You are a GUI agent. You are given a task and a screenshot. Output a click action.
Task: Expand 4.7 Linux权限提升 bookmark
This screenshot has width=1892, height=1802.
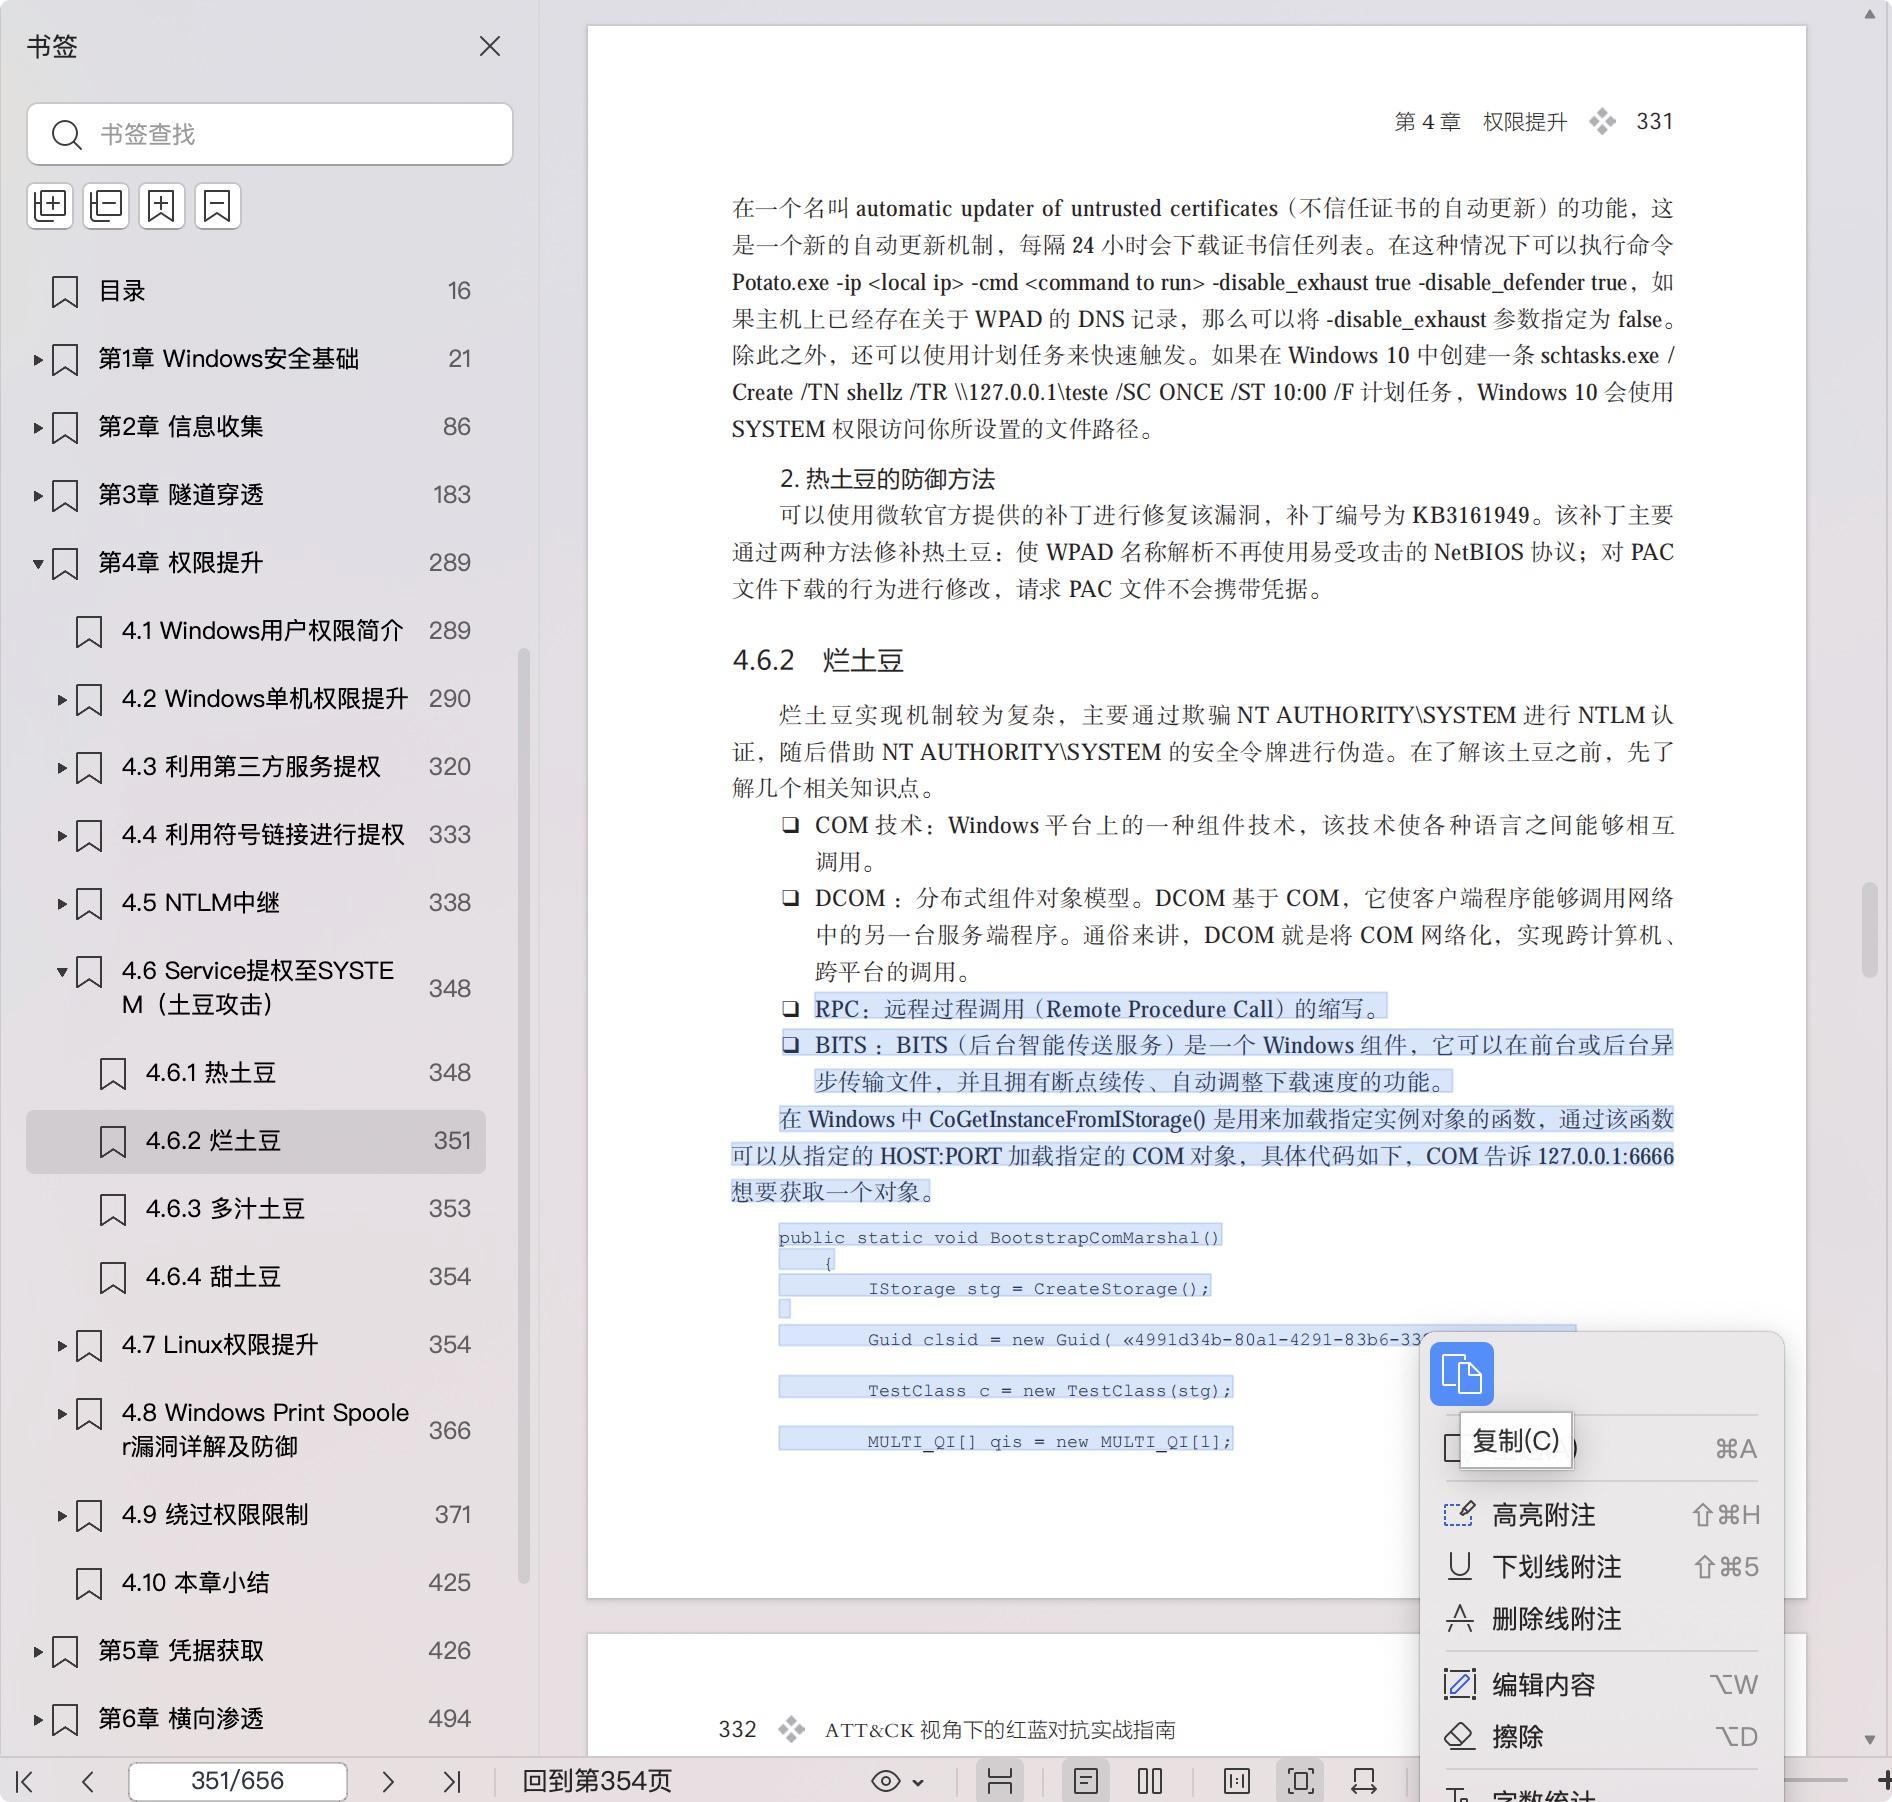point(62,1345)
